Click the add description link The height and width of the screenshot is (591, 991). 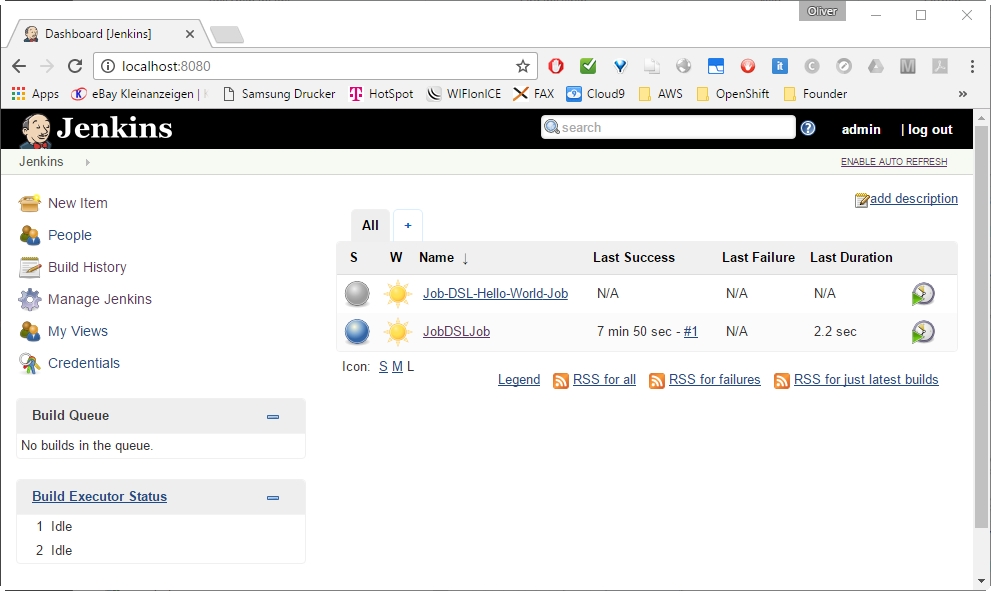(913, 199)
